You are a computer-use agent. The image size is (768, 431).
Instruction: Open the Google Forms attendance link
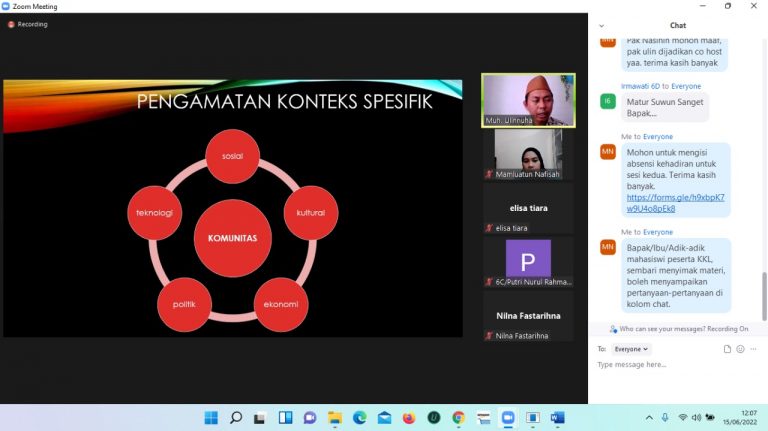[x=675, y=203]
